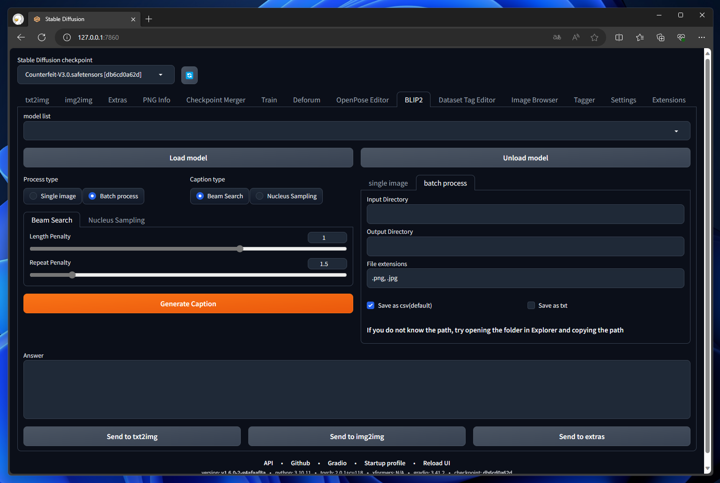Click the site information icon in address bar
The image size is (720, 483).
[x=67, y=37]
